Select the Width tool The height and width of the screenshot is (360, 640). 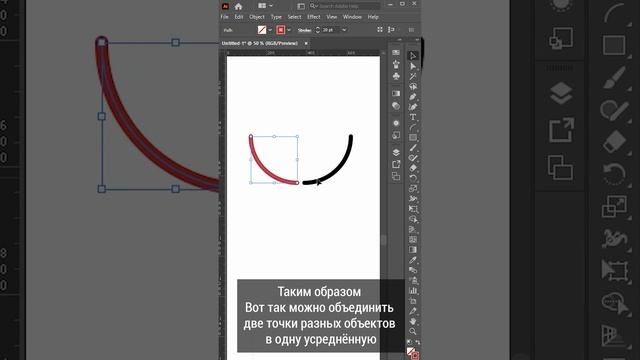click(413, 199)
